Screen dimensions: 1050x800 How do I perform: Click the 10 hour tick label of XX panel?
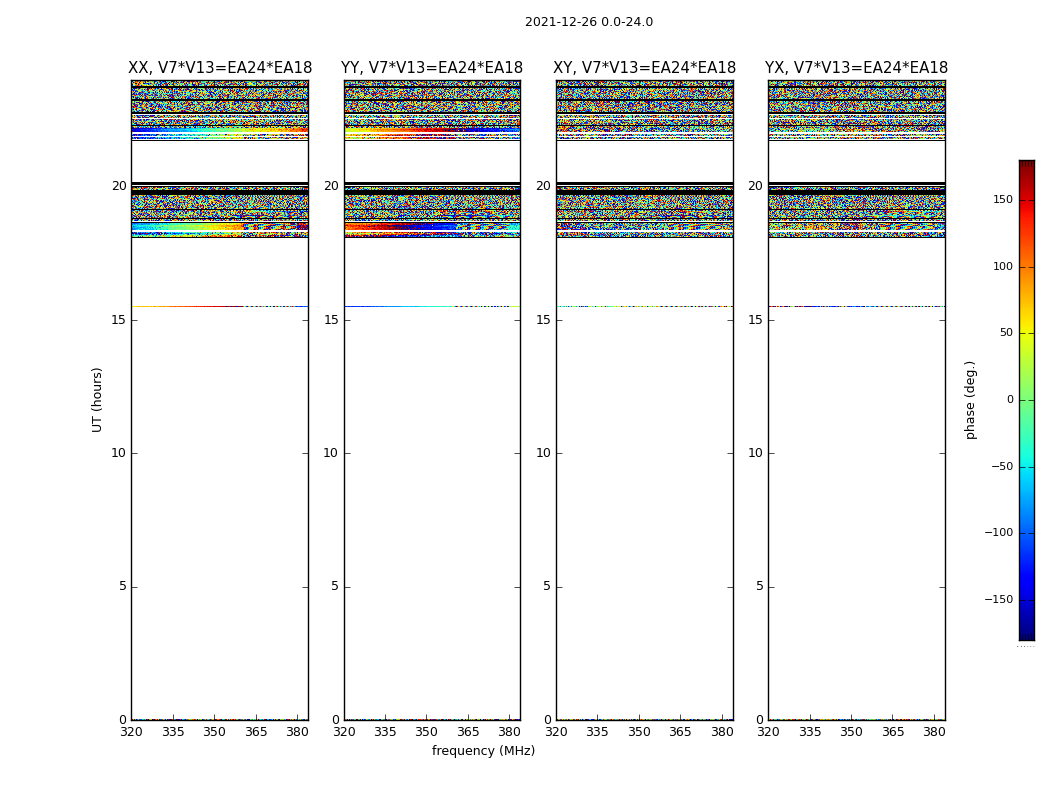[118, 453]
